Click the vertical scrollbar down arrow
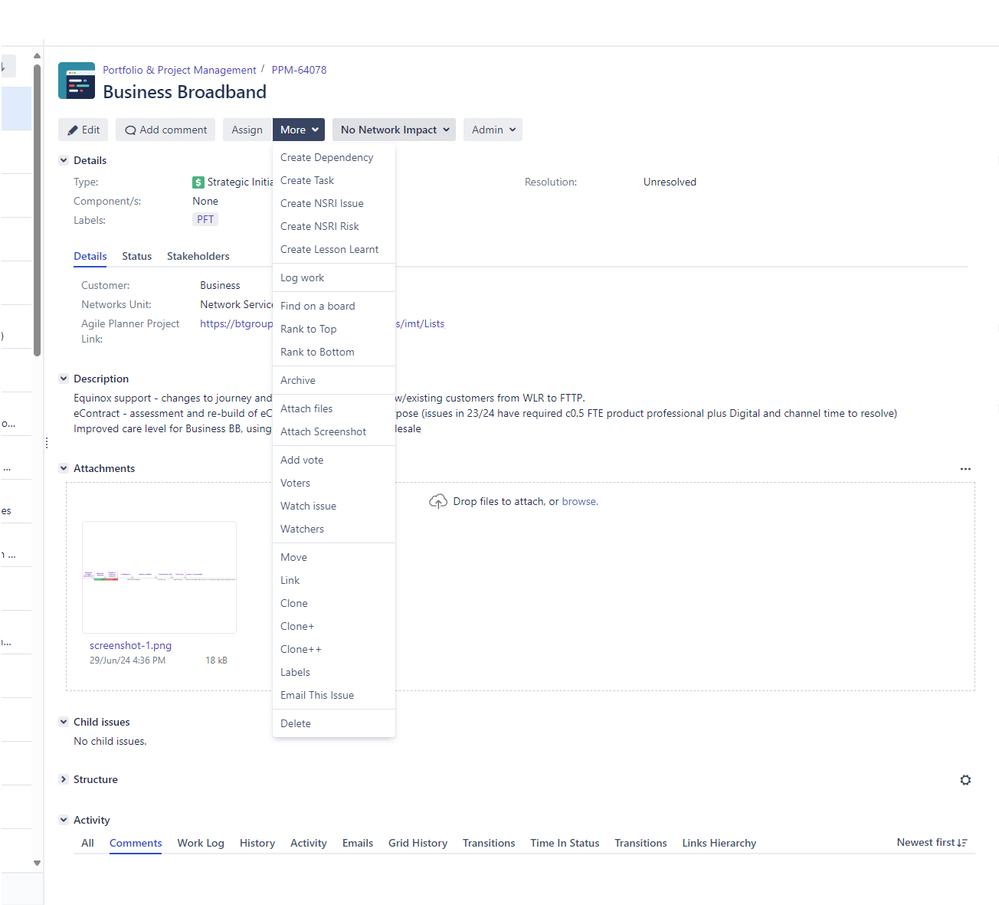 pyautogui.click(x=37, y=863)
